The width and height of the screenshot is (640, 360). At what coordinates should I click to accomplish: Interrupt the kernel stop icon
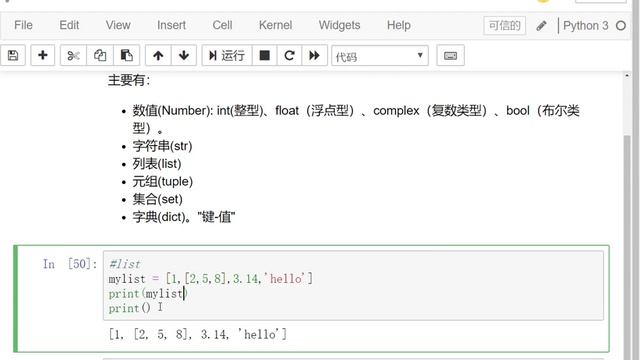[264, 56]
